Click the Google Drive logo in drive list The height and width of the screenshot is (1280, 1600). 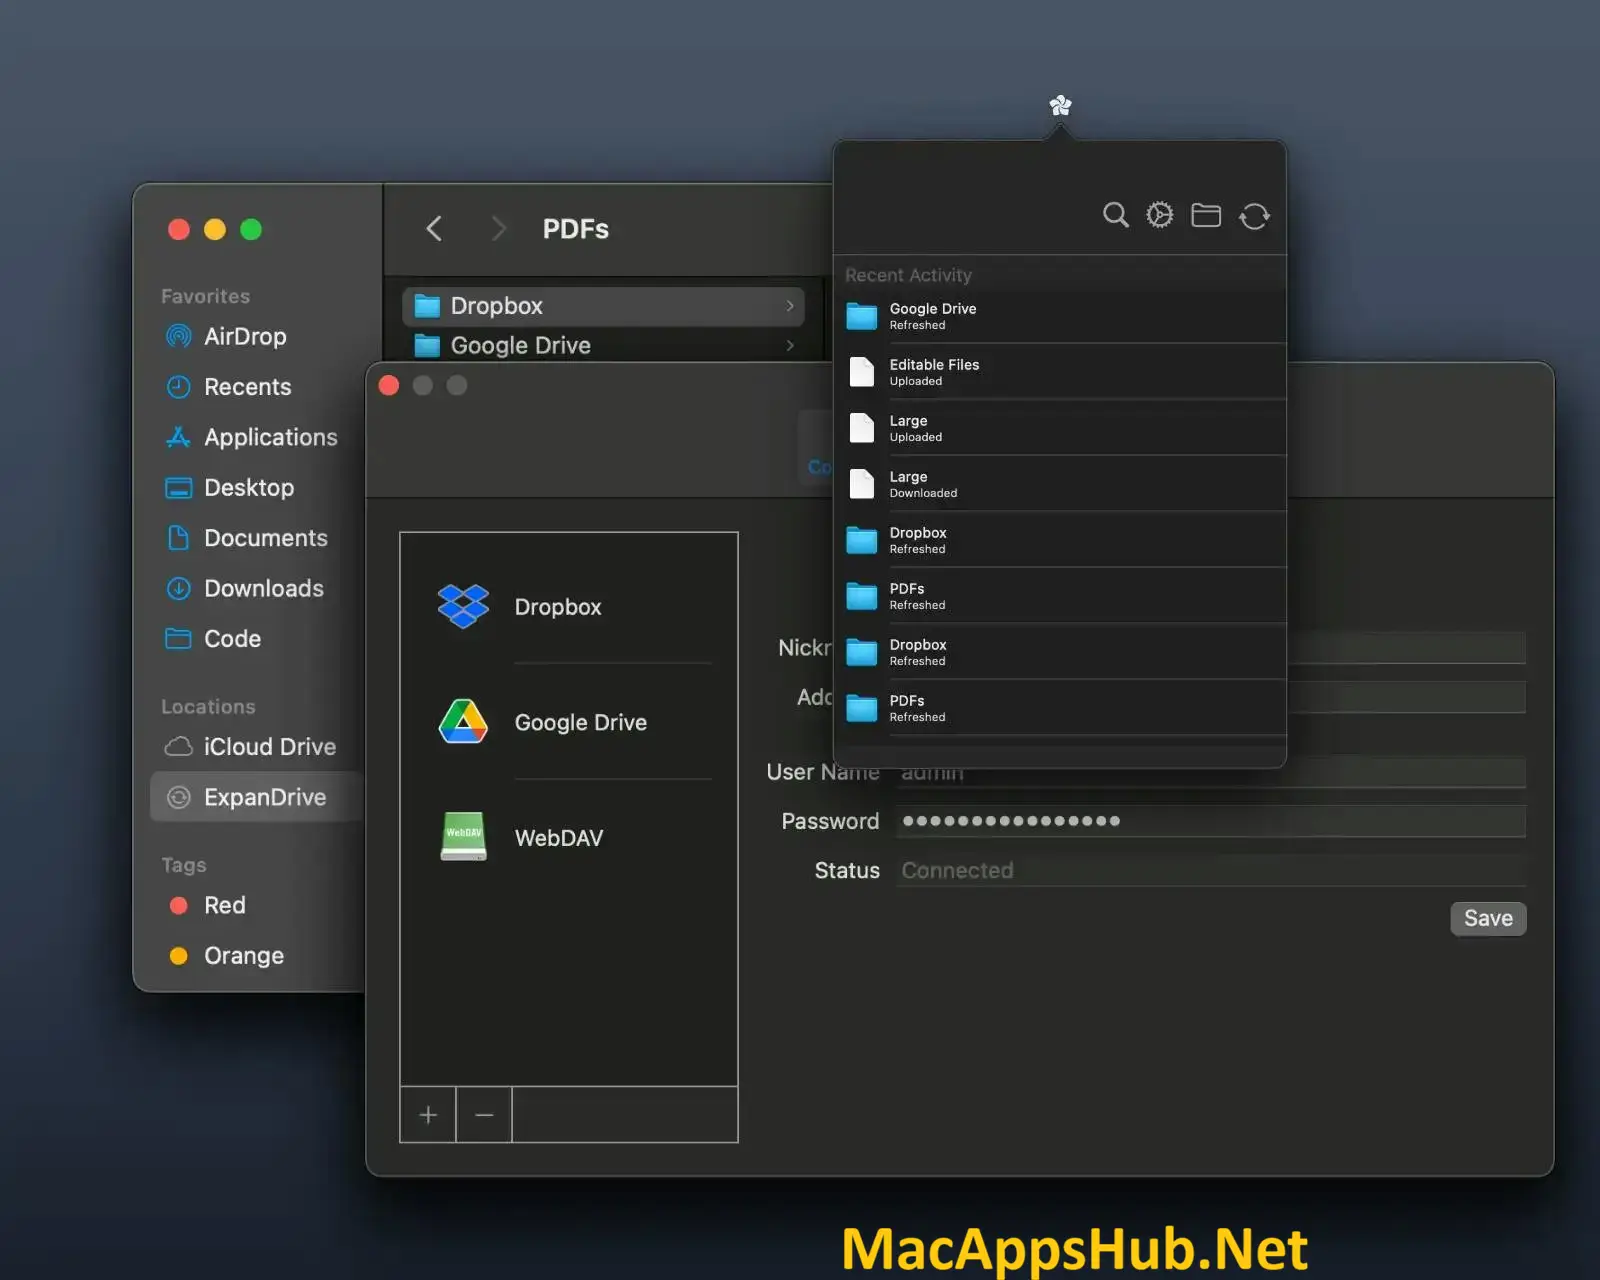click(x=463, y=721)
